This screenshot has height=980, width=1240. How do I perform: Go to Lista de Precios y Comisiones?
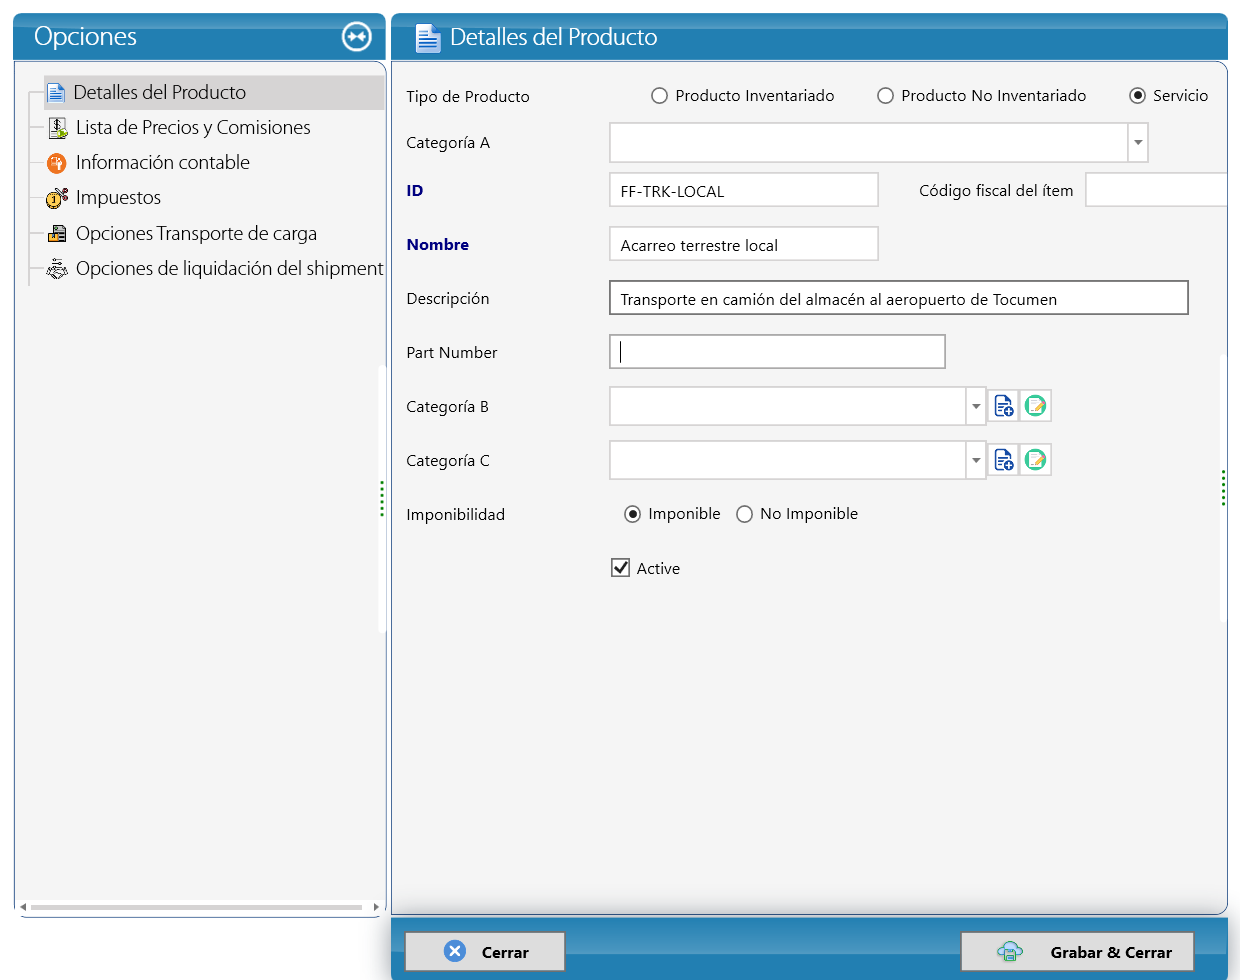(x=193, y=128)
